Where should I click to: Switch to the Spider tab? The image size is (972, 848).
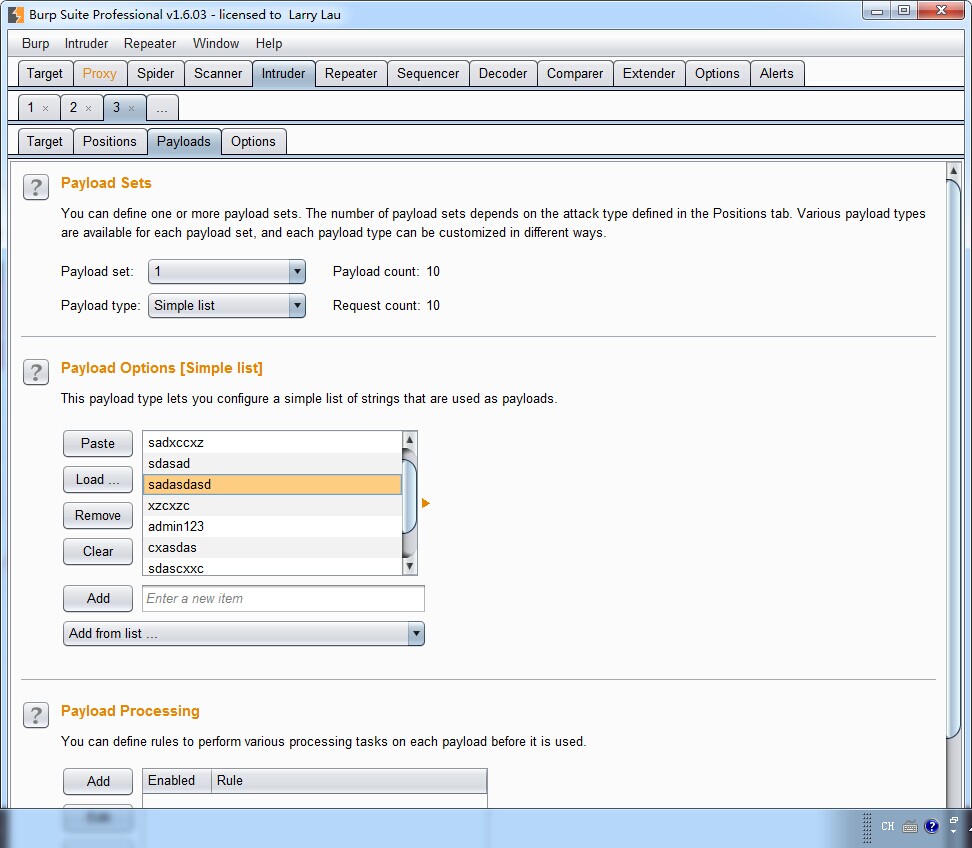click(156, 73)
